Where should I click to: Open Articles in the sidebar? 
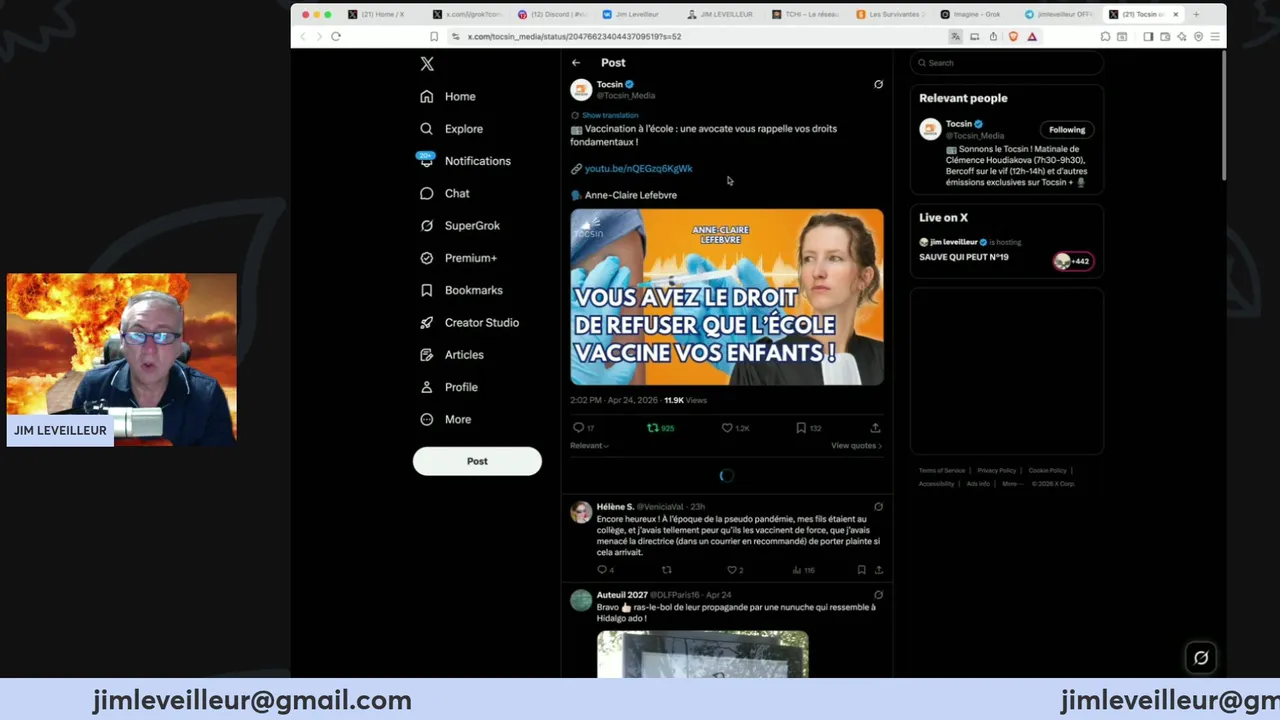pyautogui.click(x=452, y=355)
